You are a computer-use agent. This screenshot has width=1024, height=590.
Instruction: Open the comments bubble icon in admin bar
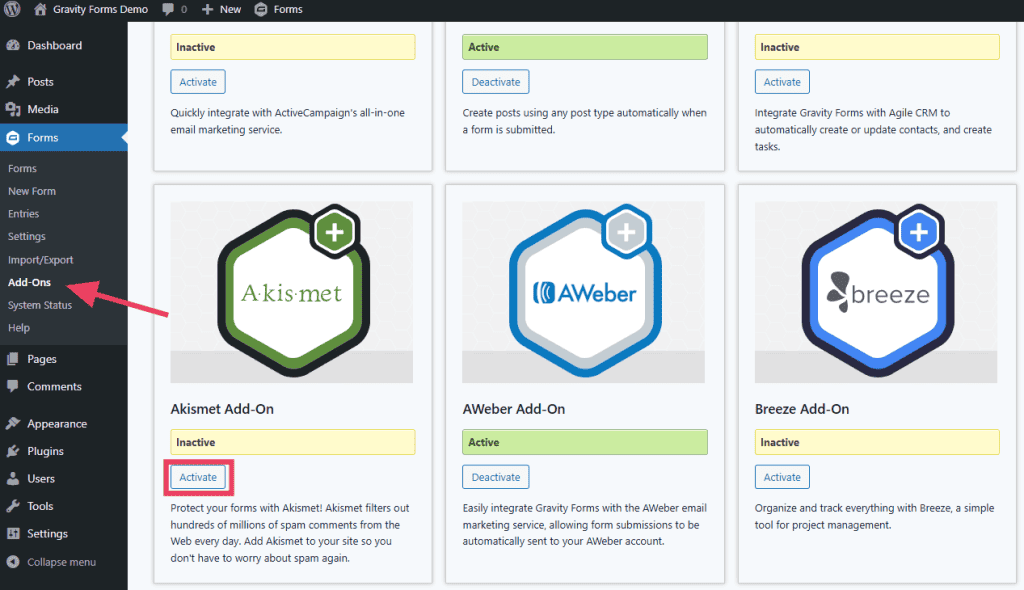(x=168, y=9)
